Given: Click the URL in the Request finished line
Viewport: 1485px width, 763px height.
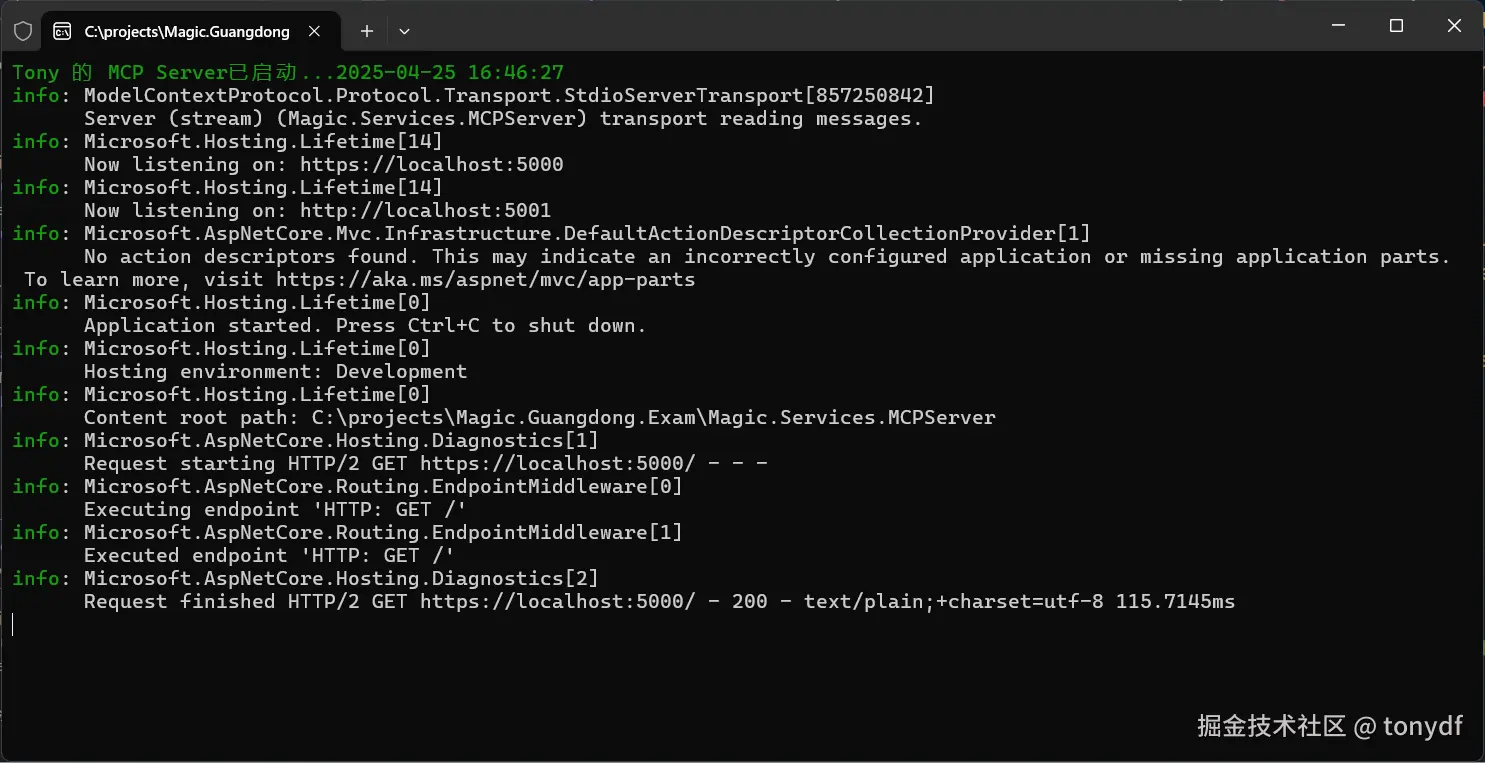Looking at the screenshot, I should 558,601.
